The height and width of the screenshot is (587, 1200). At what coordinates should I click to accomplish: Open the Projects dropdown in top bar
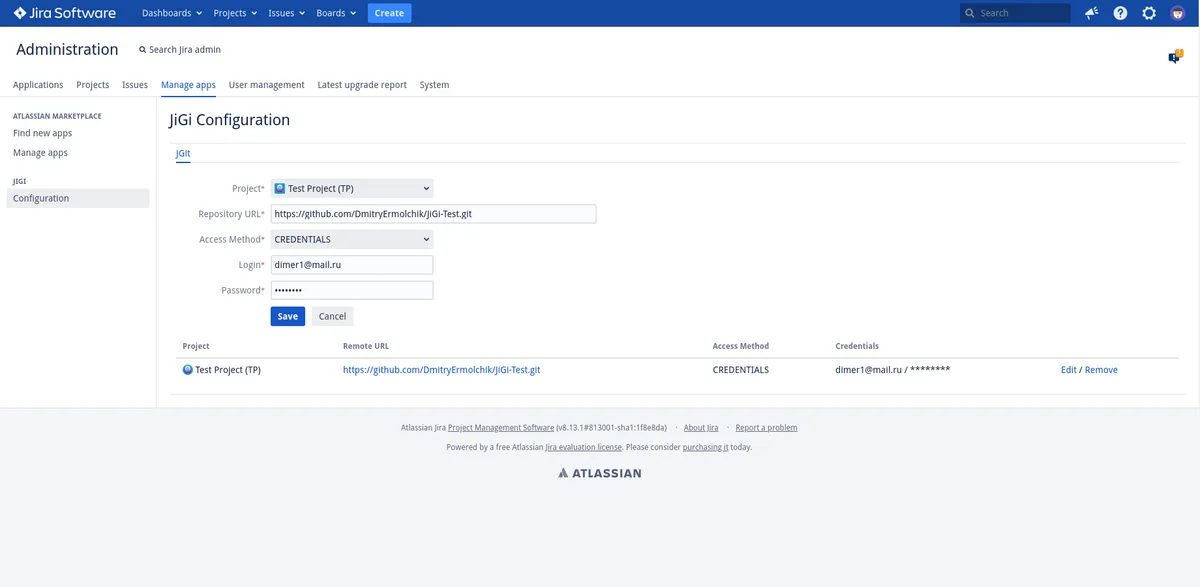[x=235, y=13]
